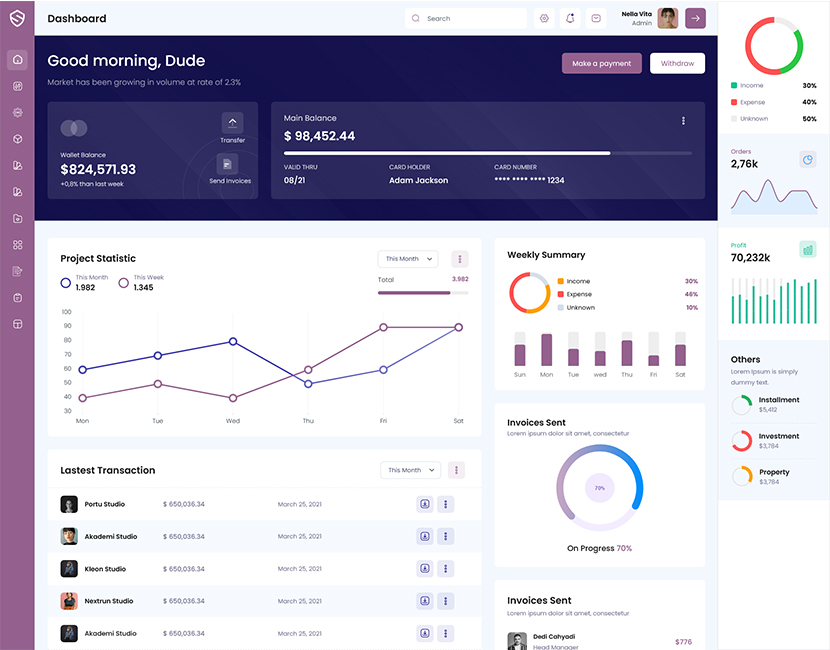Click the Send Invoices document icon

pos(229,164)
